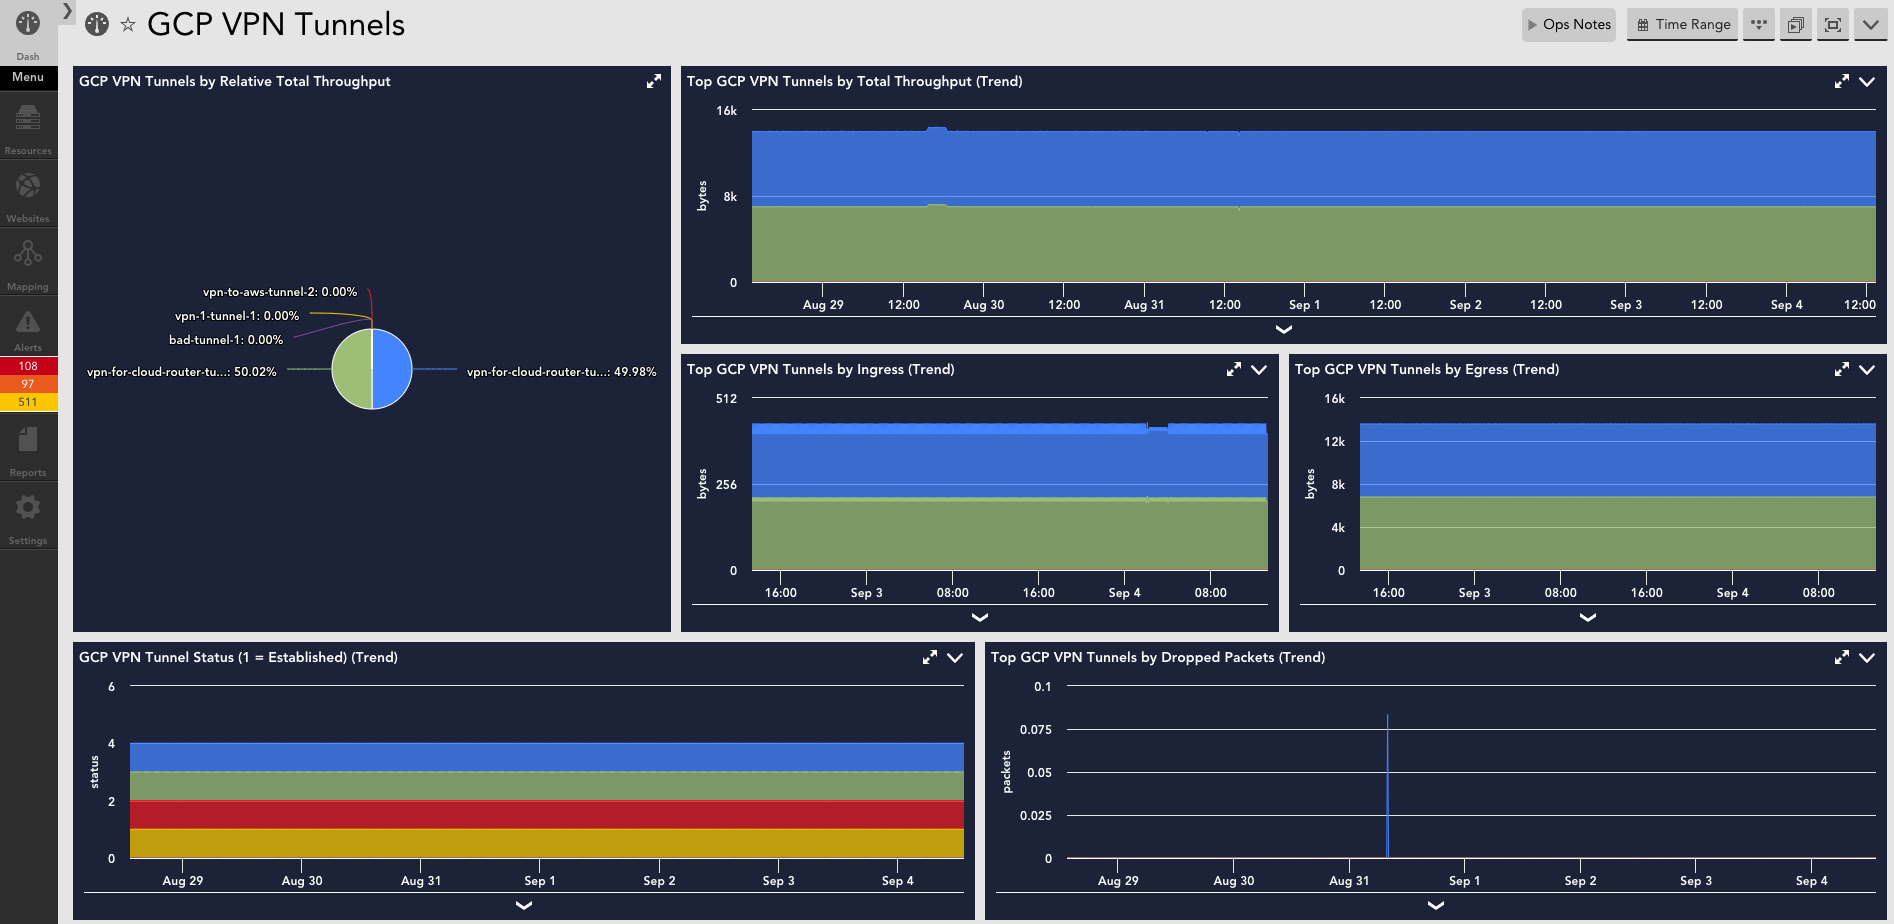This screenshot has width=1894, height=924.
Task: View the 511 warning alerts count
Action: click(x=28, y=402)
